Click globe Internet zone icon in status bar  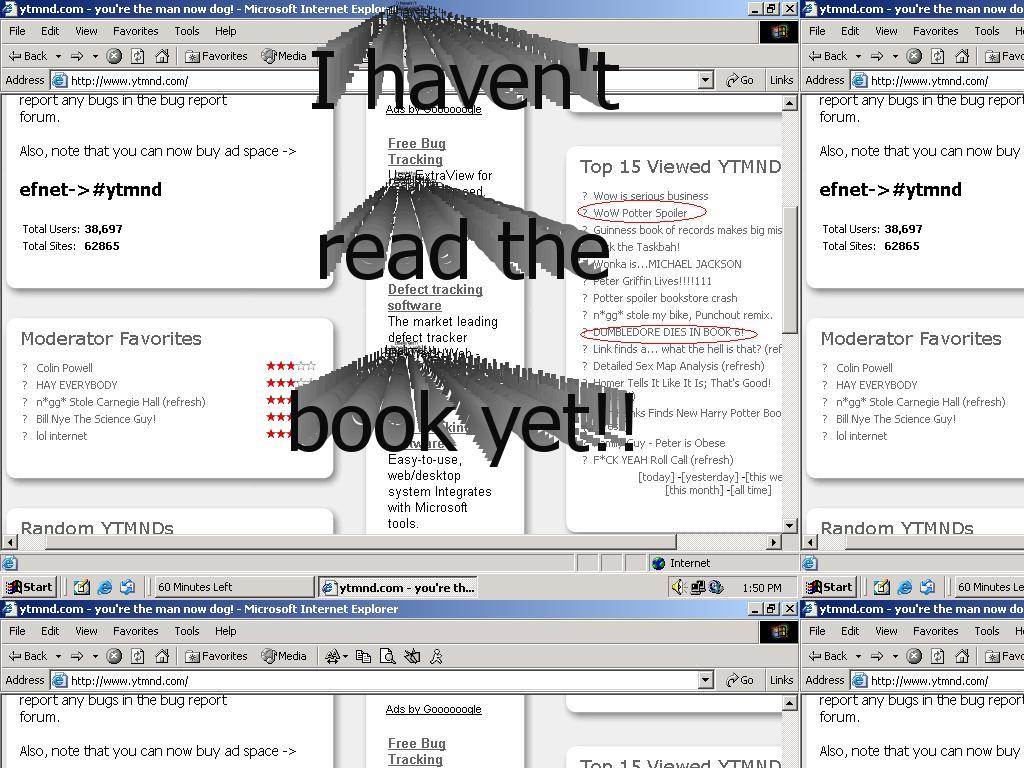[x=658, y=564]
